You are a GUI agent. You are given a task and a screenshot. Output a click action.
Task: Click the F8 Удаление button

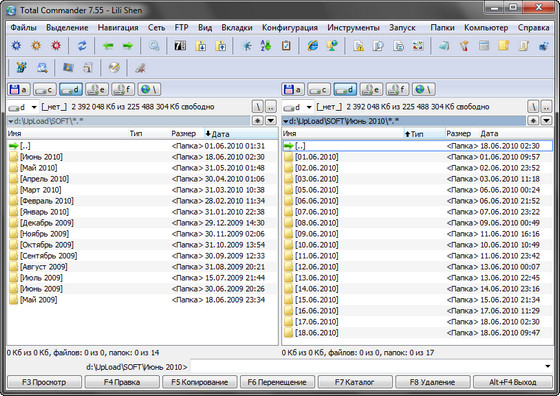pos(432,382)
